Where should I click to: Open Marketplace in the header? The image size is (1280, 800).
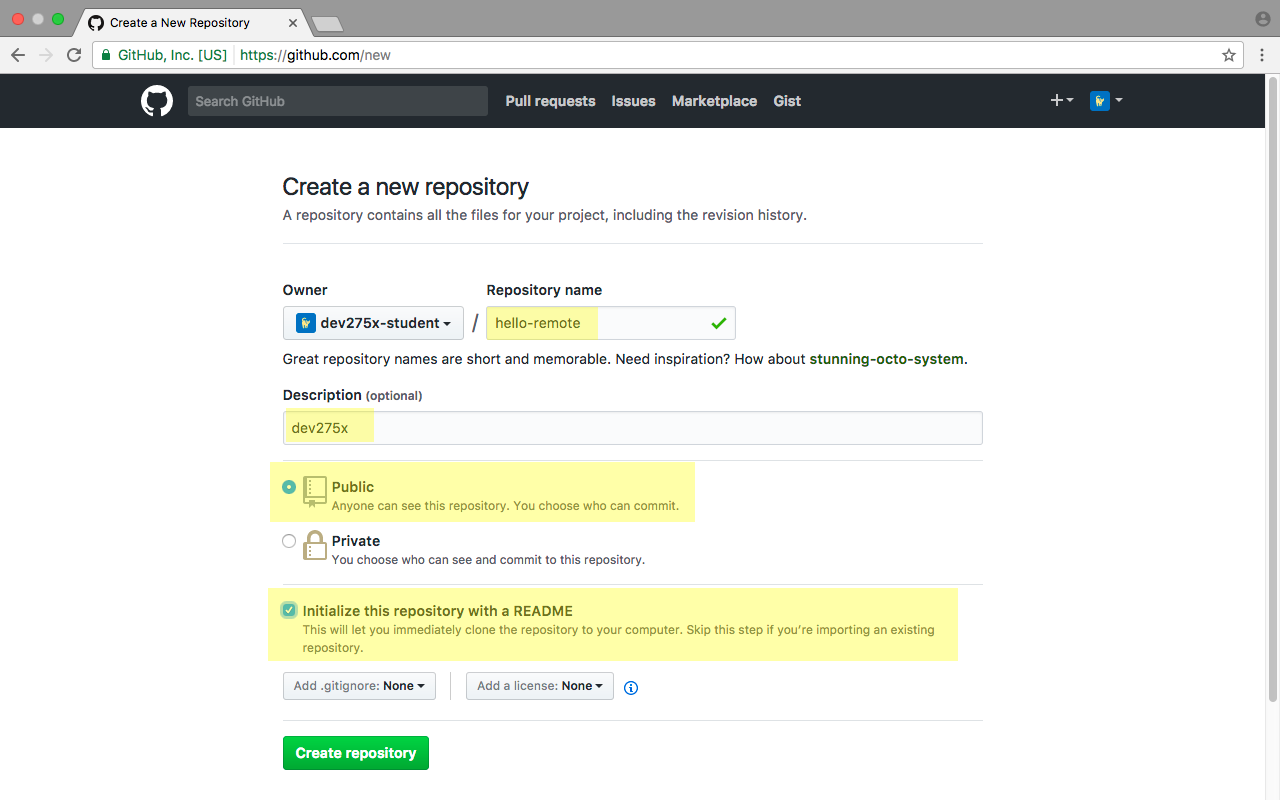click(x=714, y=101)
